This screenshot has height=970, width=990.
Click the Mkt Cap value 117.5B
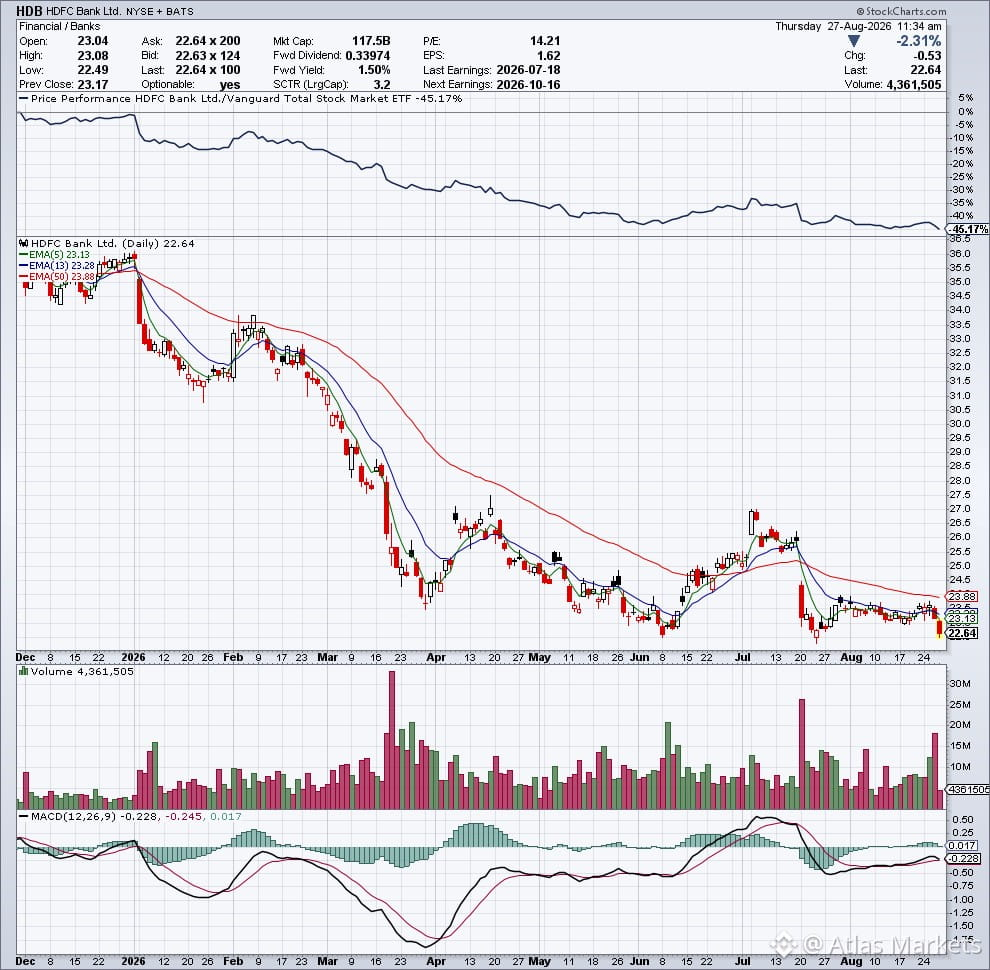[x=371, y=40]
